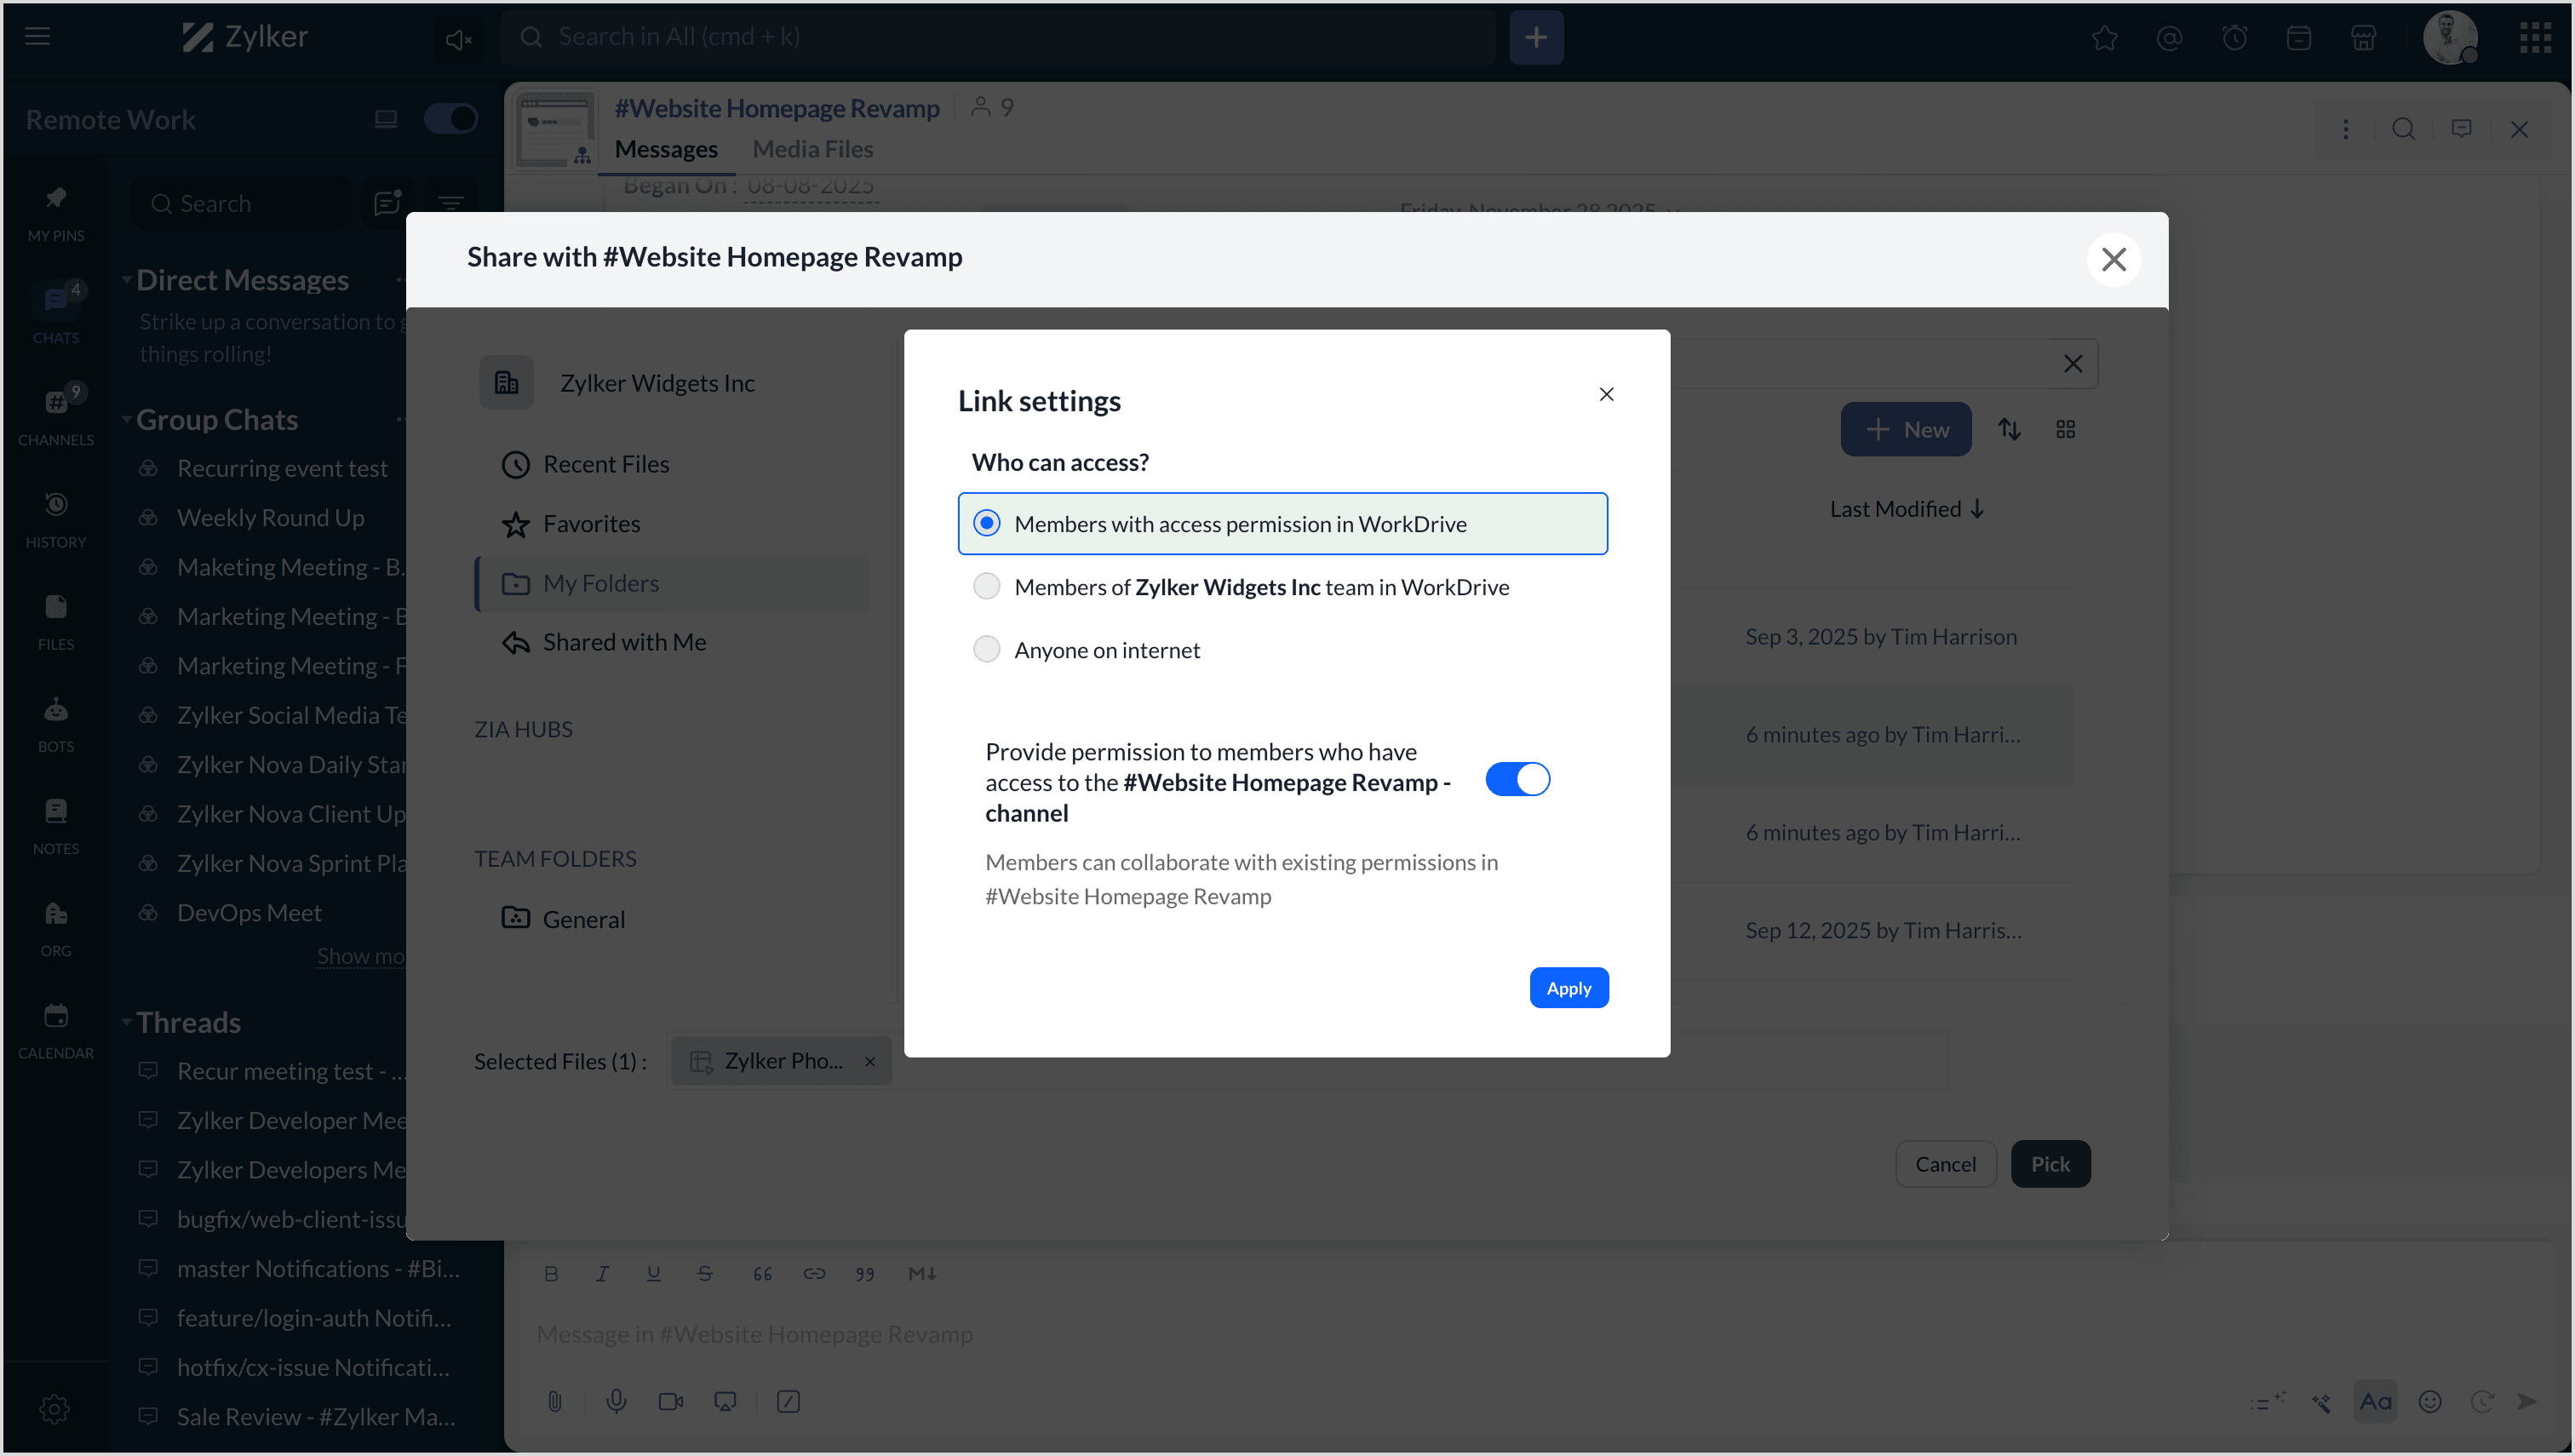Sort by Last Modified column arrow
Viewport: 2575px width, 1456px height.
1977,509
